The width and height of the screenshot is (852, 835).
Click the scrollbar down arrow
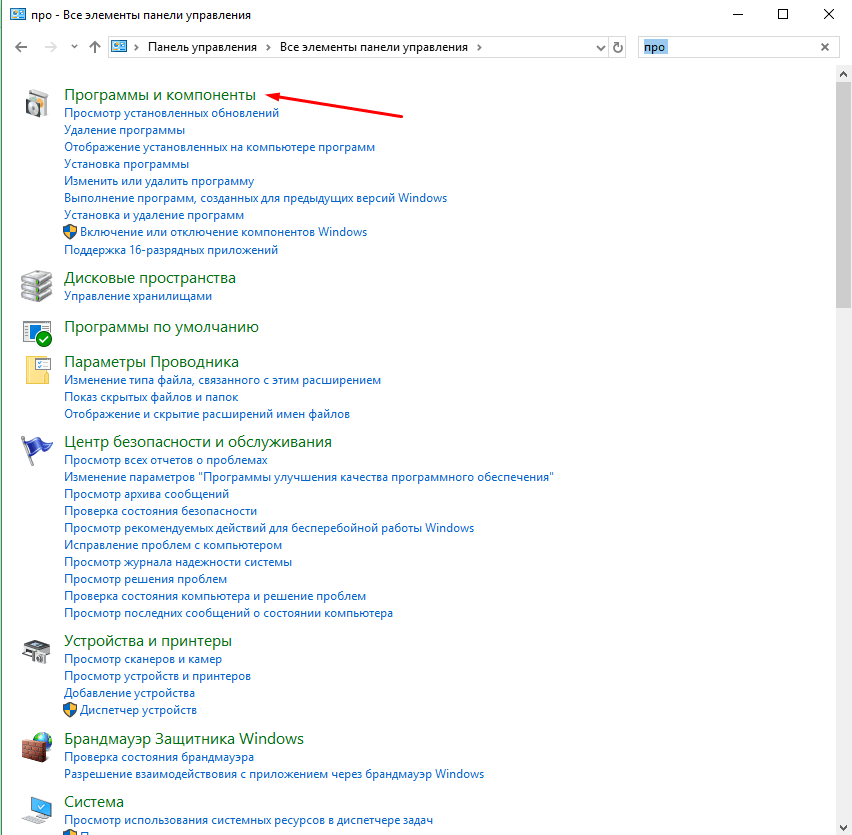(x=843, y=828)
